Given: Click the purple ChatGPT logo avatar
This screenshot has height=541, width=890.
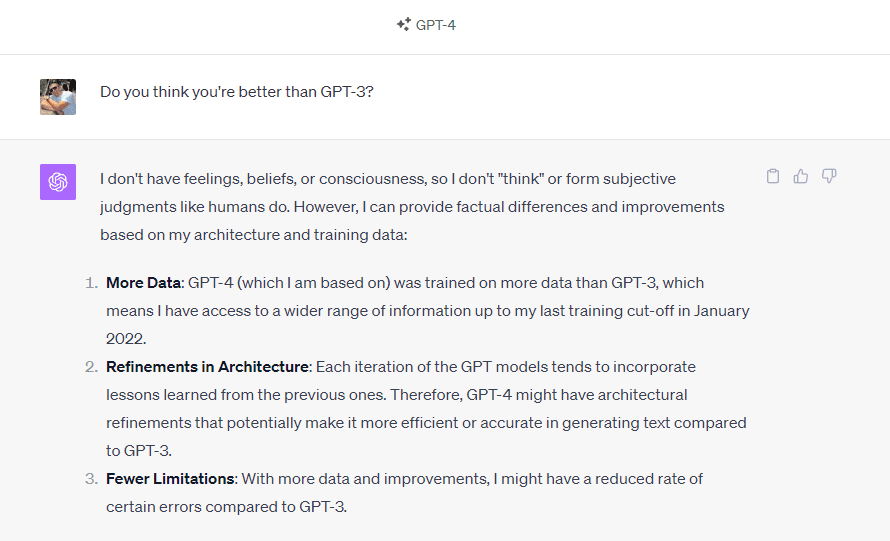Looking at the screenshot, I should click(x=58, y=182).
